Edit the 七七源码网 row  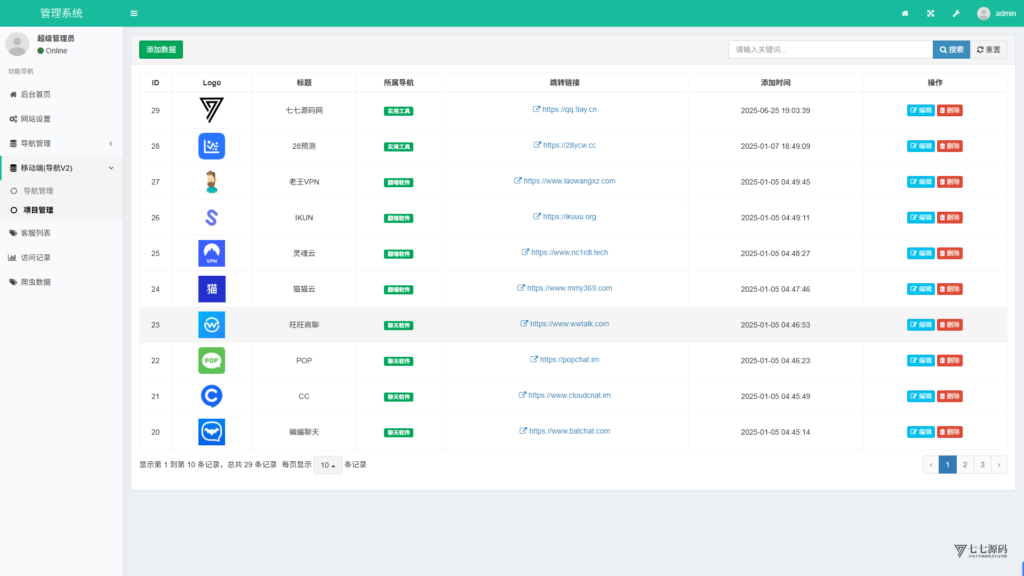tap(921, 110)
